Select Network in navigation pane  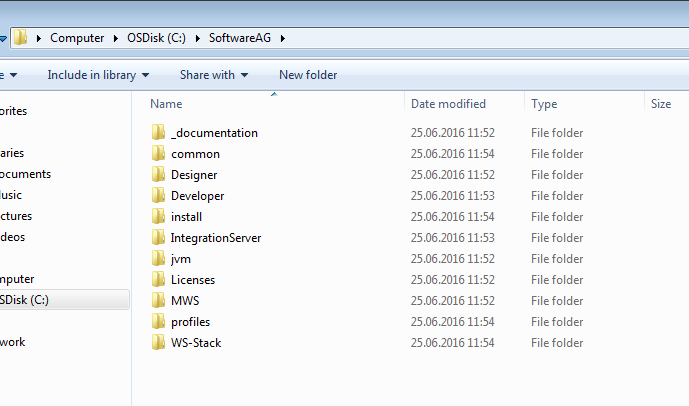(13, 342)
